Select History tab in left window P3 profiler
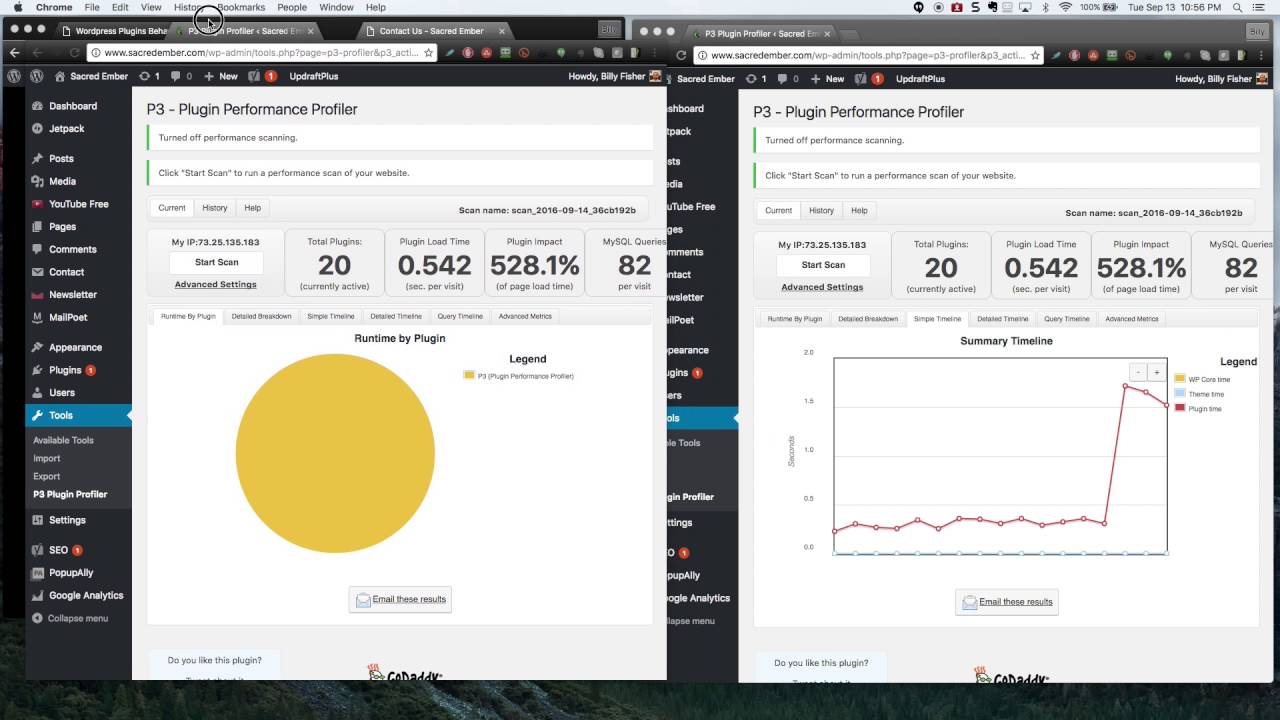This screenshot has width=1280, height=720. (215, 208)
